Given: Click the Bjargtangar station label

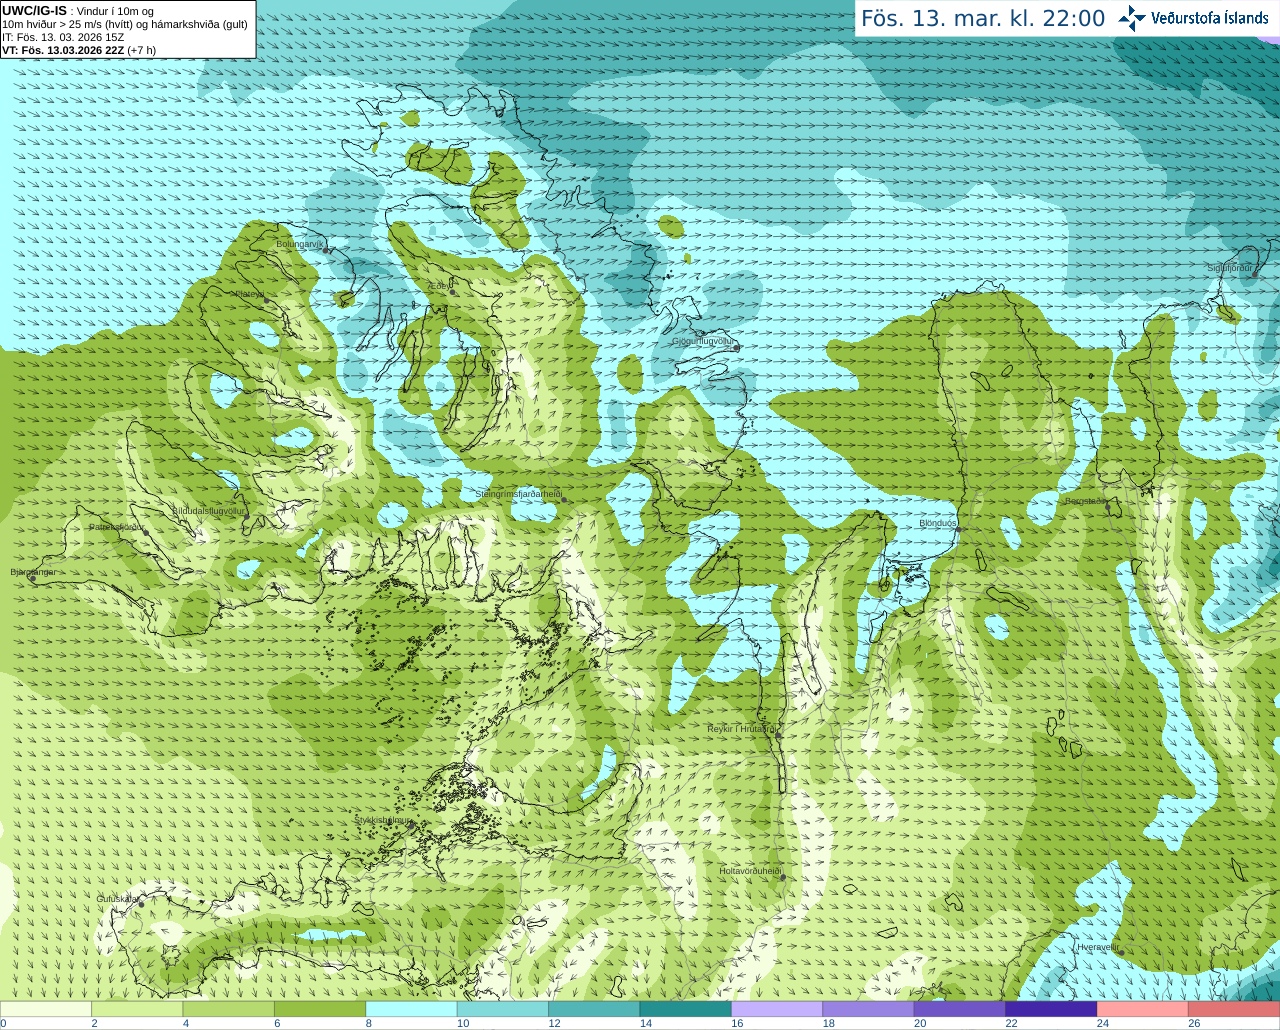Looking at the screenshot, I should pos(33,572).
